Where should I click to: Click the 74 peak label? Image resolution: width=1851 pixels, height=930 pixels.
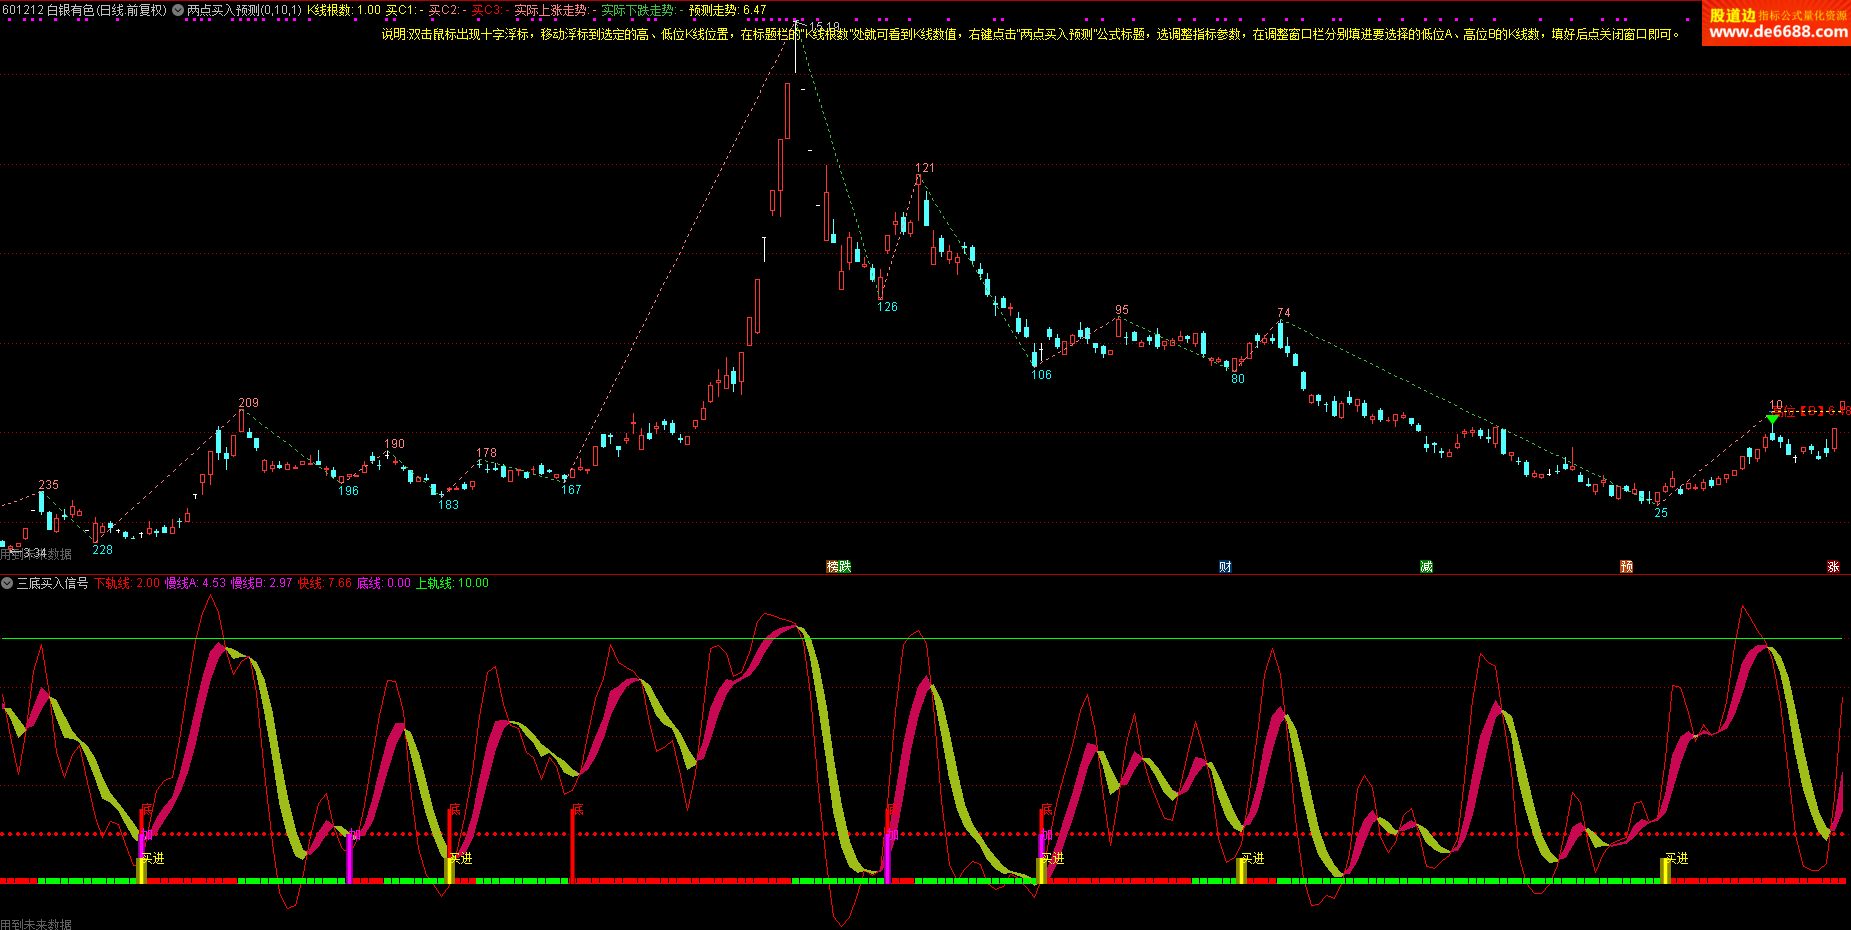(1284, 313)
